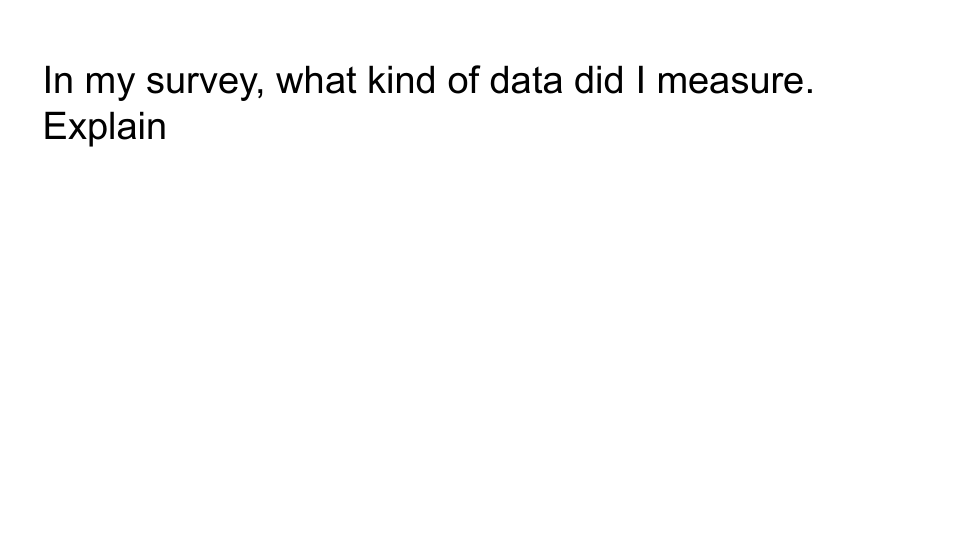
Task: Select the word "what" in the text
Action: pyautogui.click(x=316, y=82)
